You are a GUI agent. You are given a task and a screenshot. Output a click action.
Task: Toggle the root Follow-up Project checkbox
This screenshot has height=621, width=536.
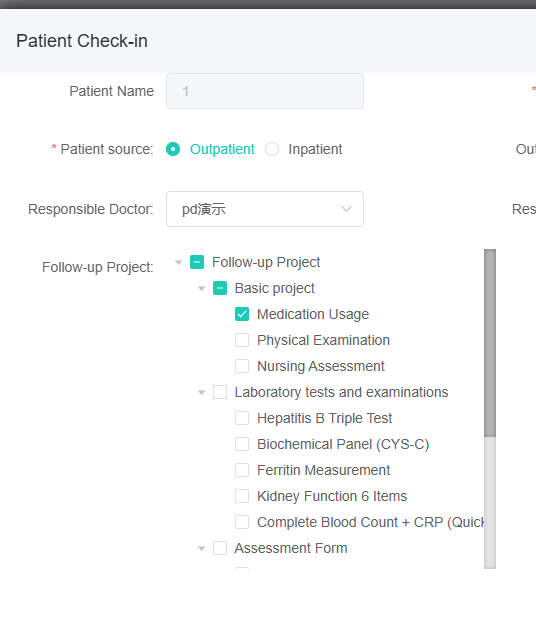click(197, 262)
